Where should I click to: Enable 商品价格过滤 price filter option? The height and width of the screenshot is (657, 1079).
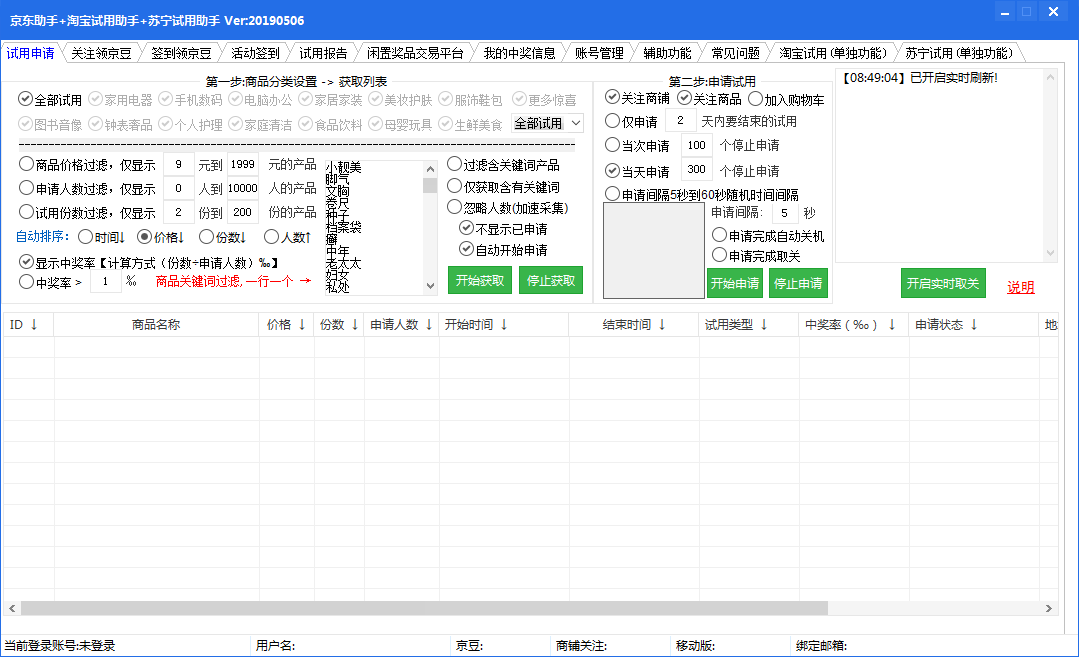click(x=87, y=165)
